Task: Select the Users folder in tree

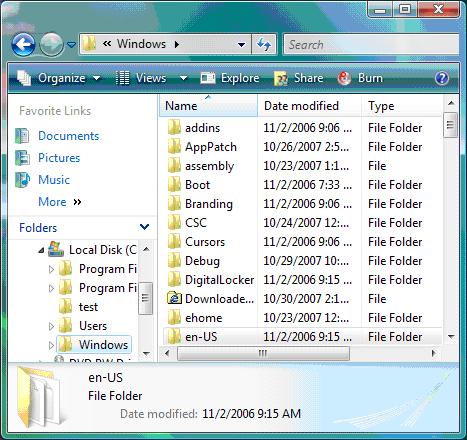Action: point(93,326)
